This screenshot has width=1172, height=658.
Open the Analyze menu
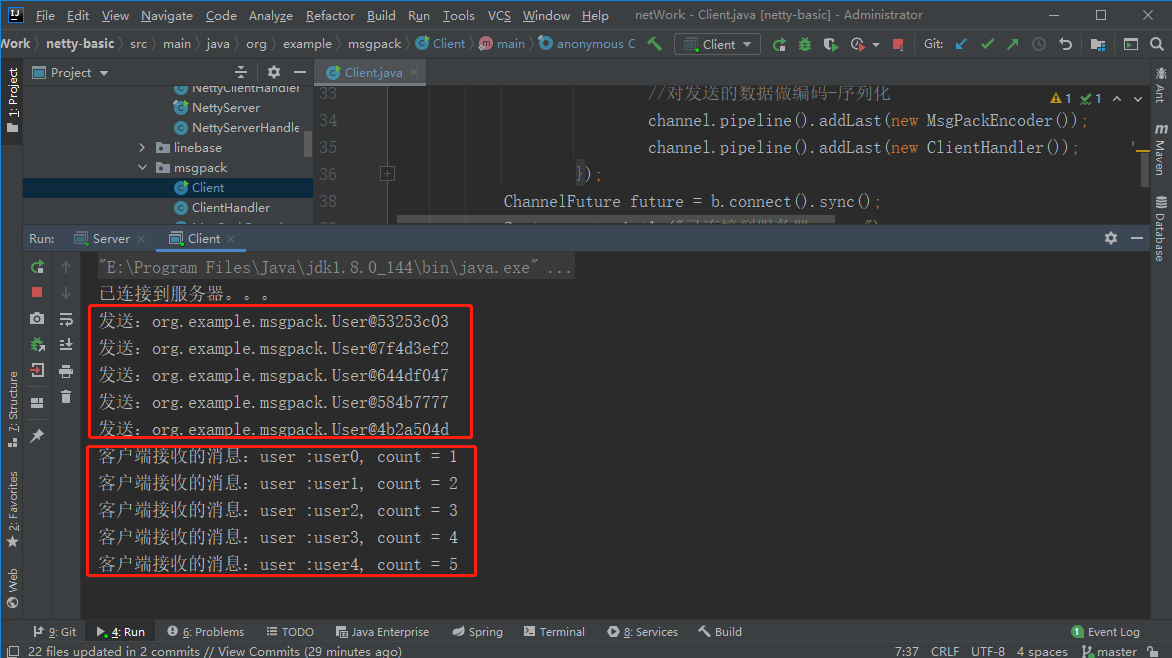(271, 15)
